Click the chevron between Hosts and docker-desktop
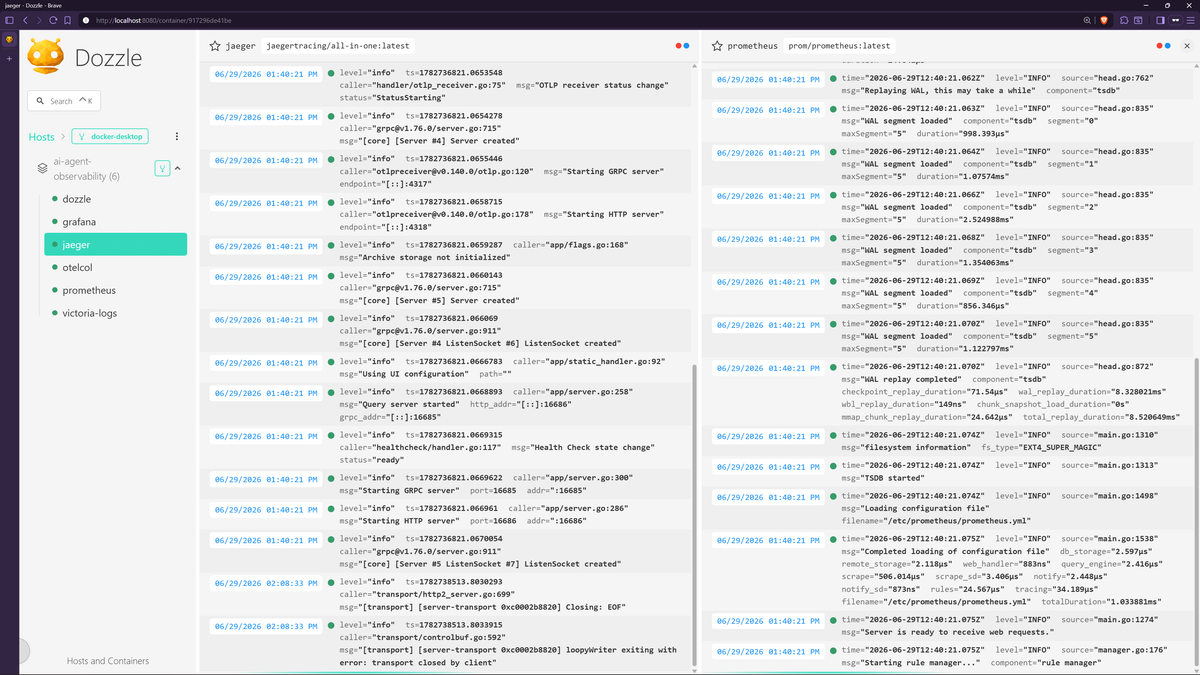The width and height of the screenshot is (1200, 675). (x=62, y=137)
